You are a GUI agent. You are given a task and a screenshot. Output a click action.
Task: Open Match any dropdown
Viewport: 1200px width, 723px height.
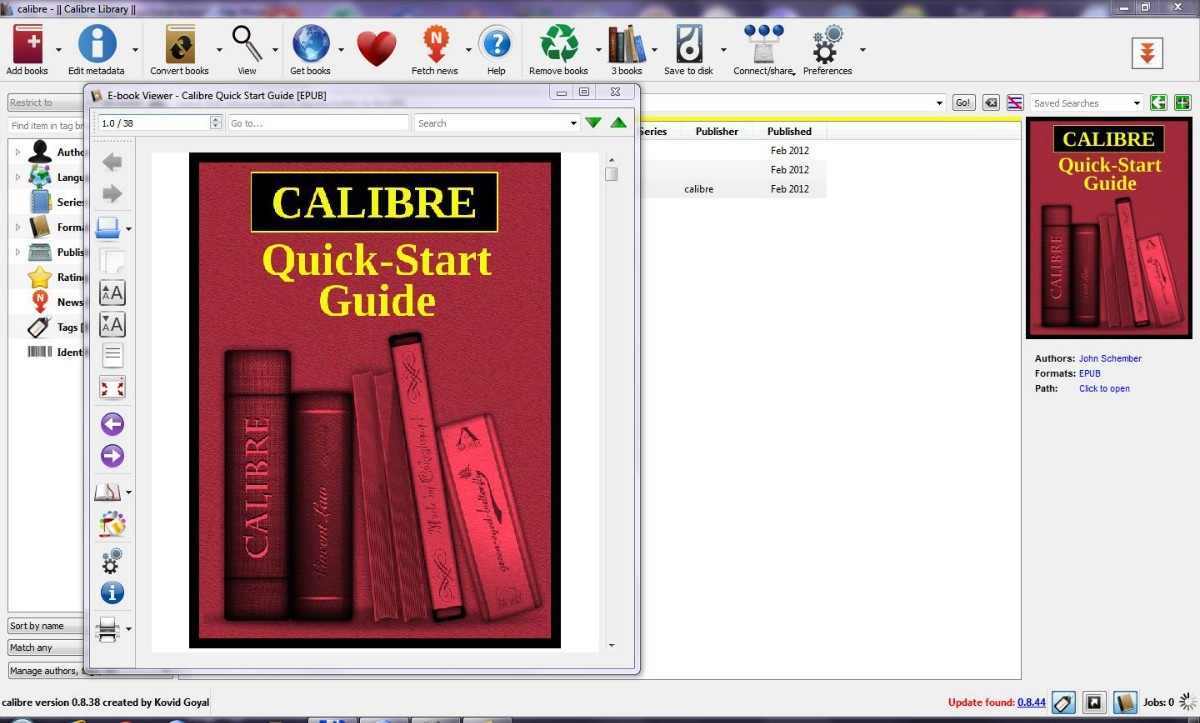[46, 648]
